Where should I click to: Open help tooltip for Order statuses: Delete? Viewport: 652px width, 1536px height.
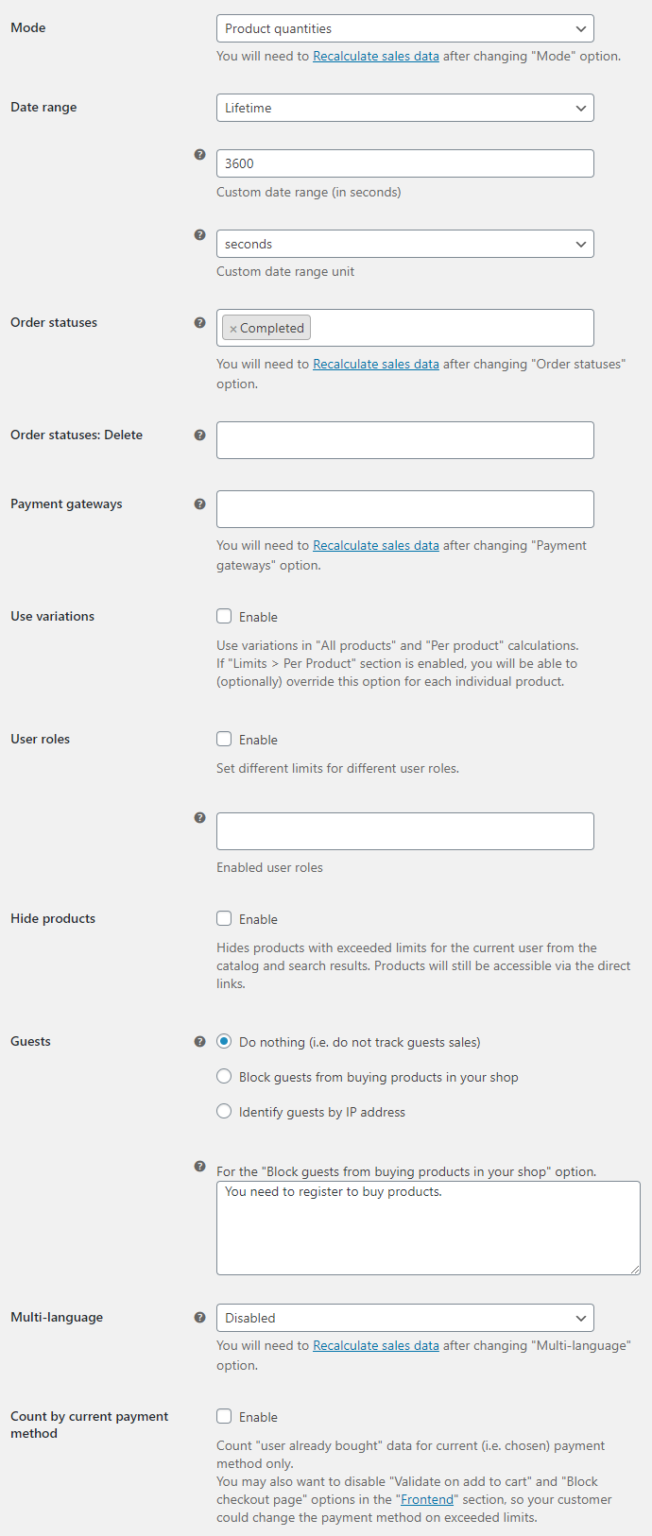point(200,435)
